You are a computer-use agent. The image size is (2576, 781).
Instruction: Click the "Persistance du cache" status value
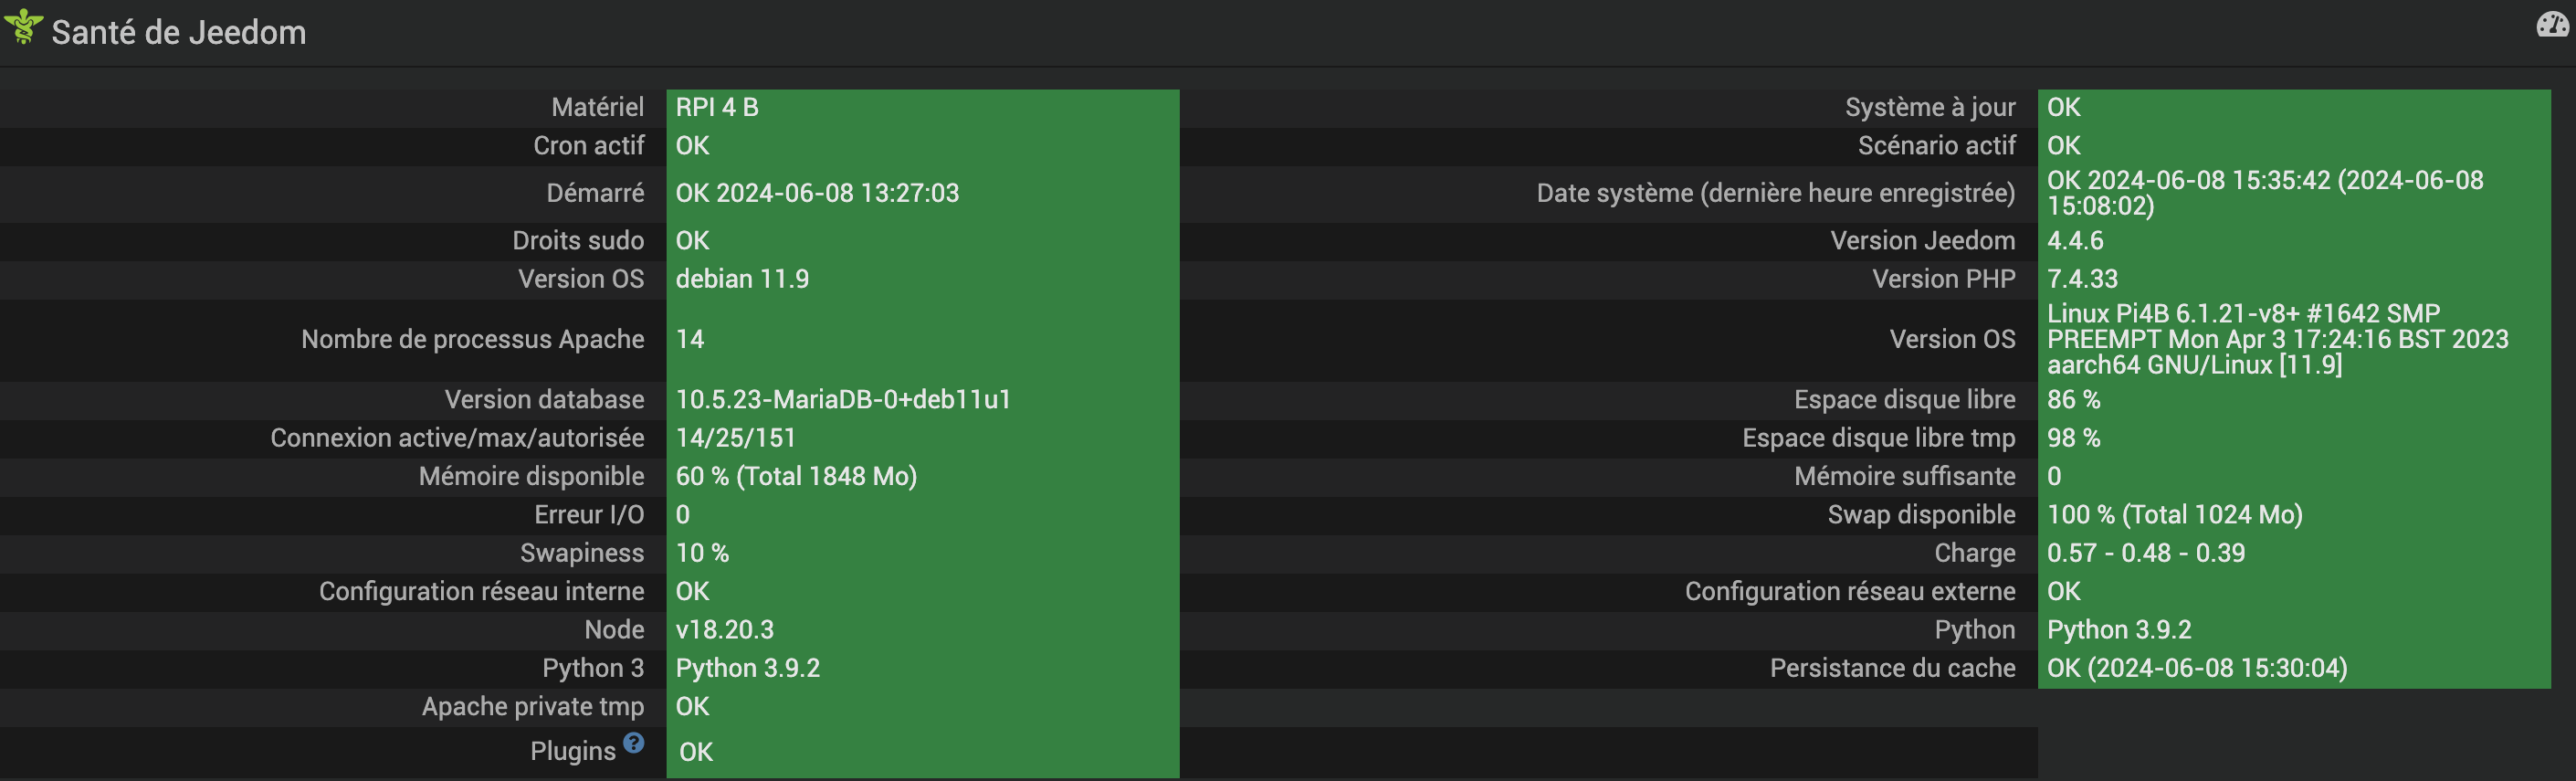coord(2196,668)
